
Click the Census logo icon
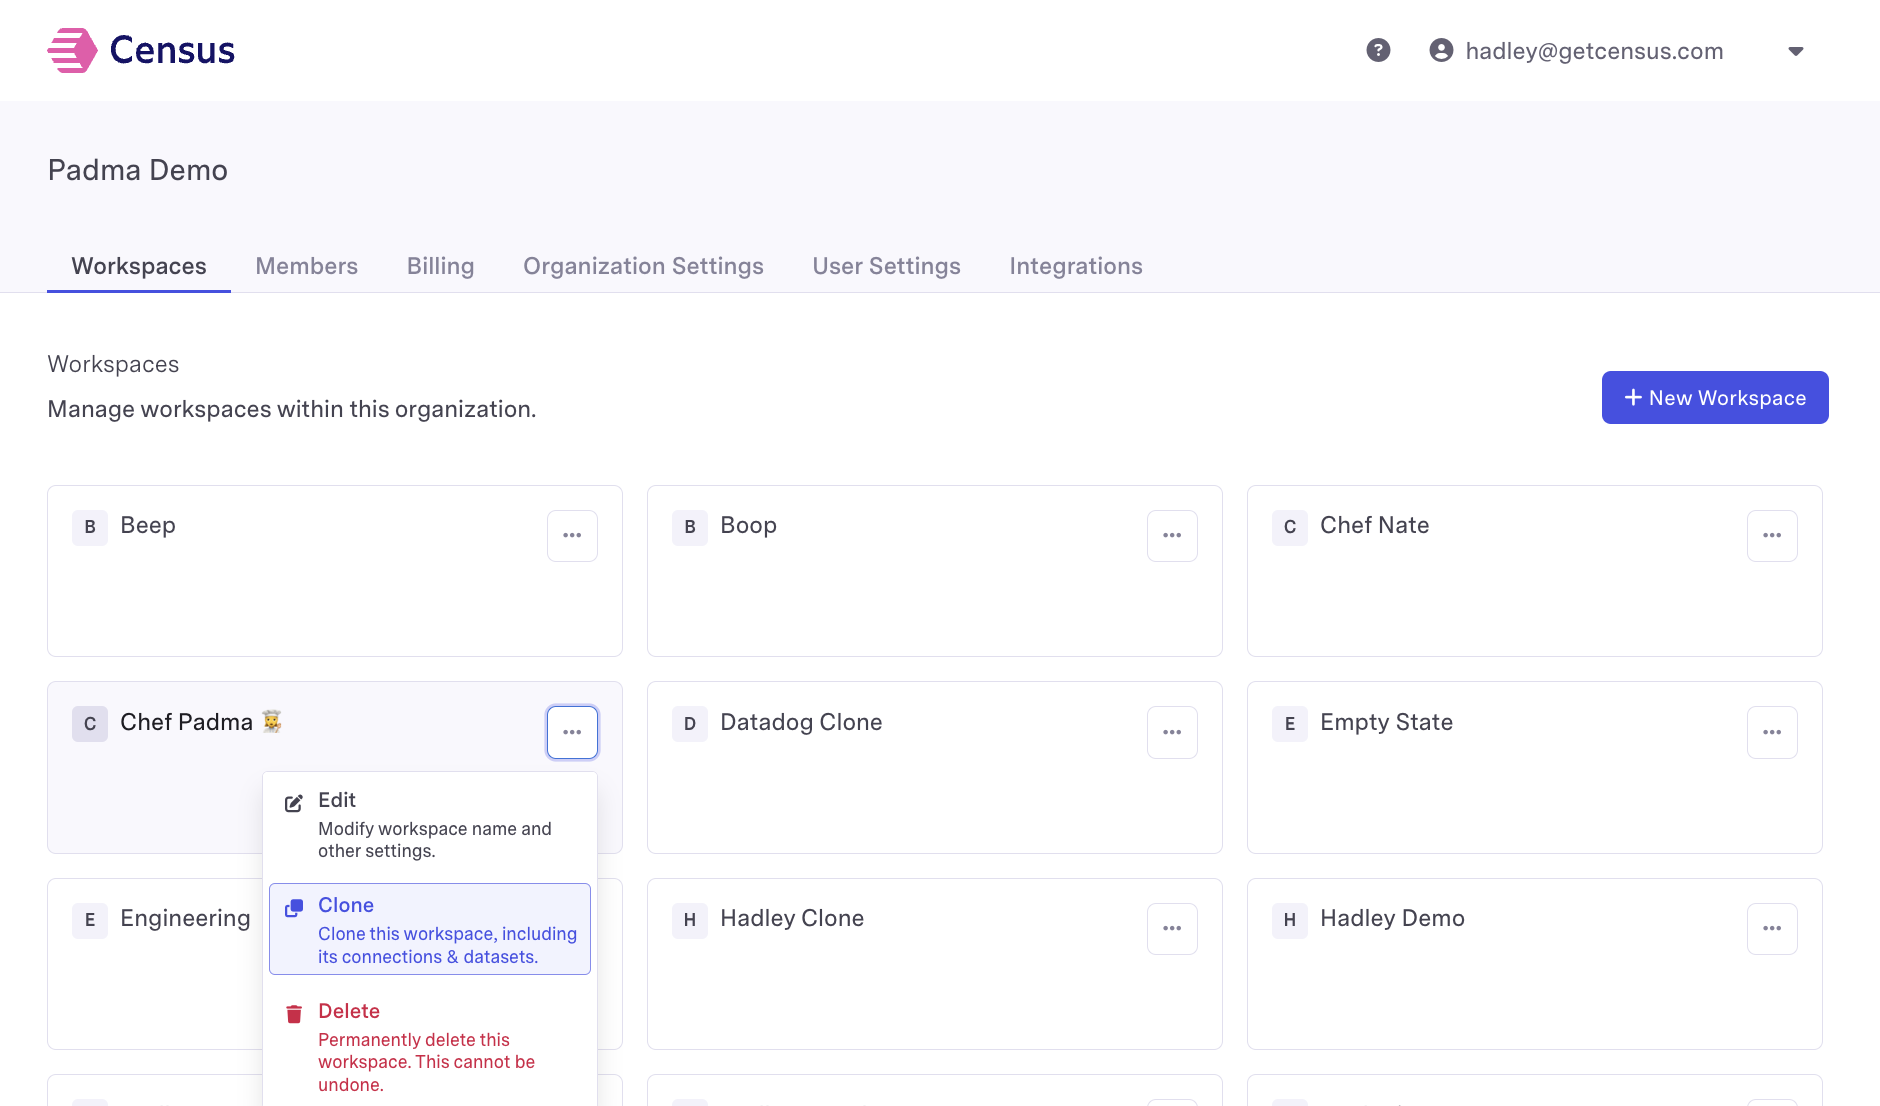72,50
